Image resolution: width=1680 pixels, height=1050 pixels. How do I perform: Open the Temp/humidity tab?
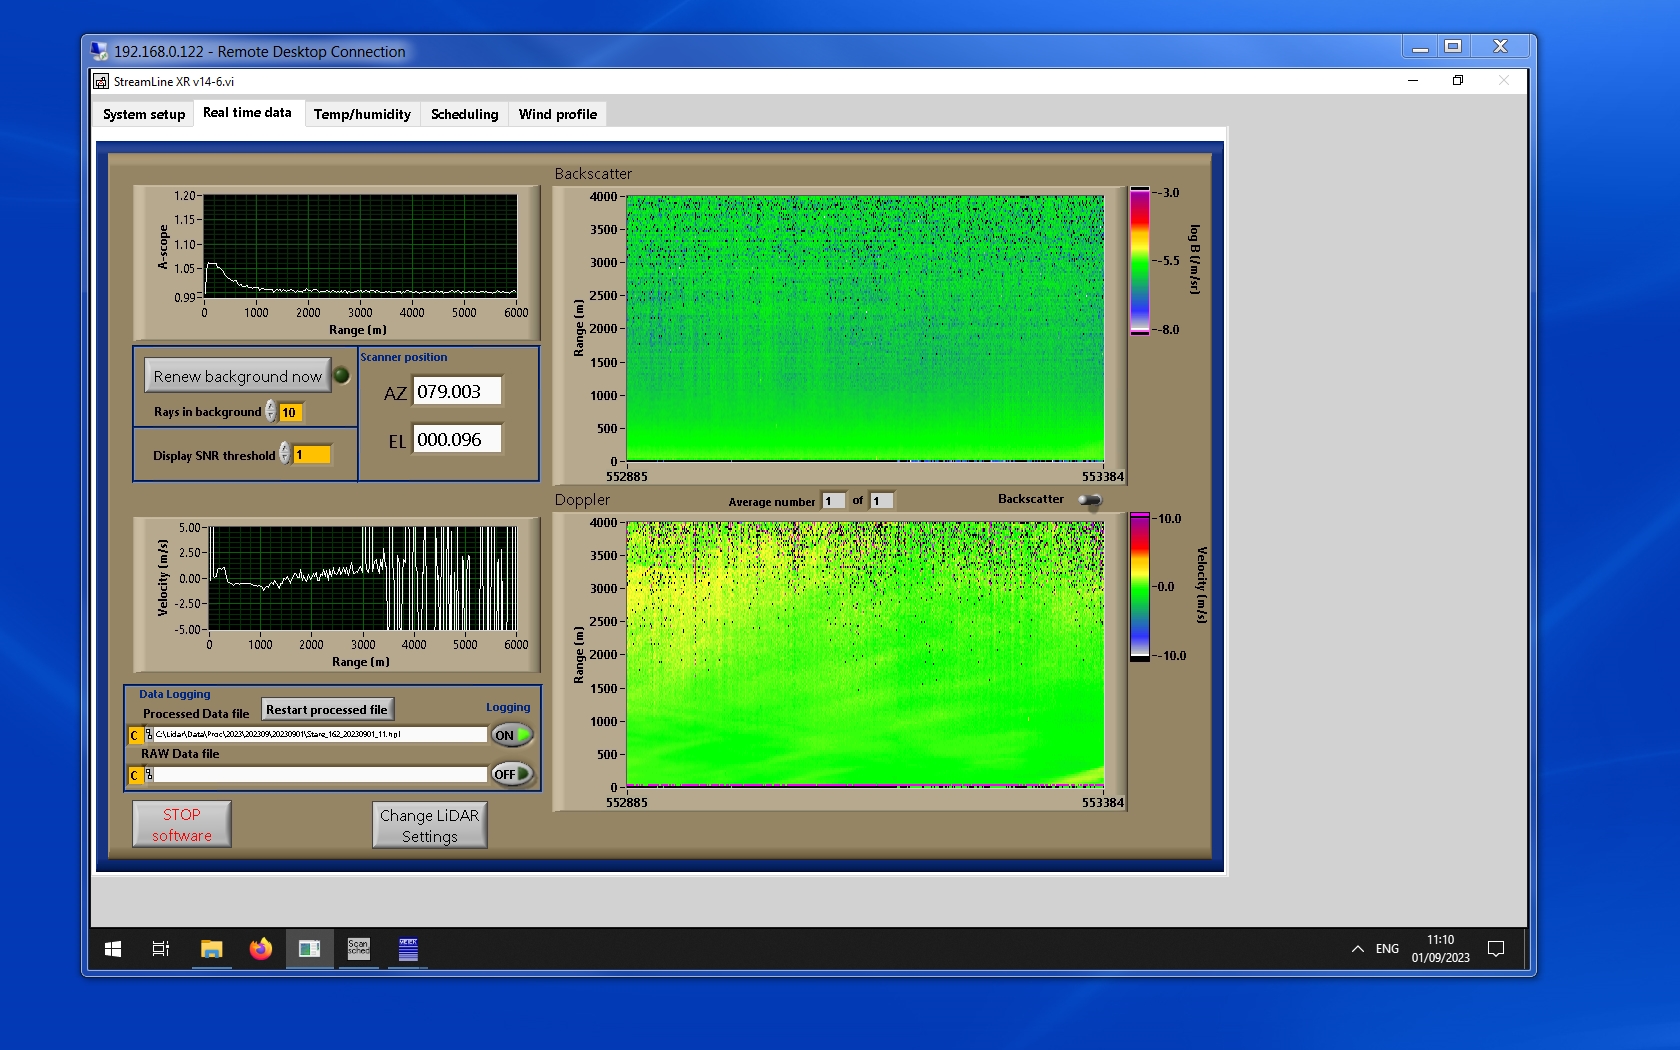[x=362, y=114]
